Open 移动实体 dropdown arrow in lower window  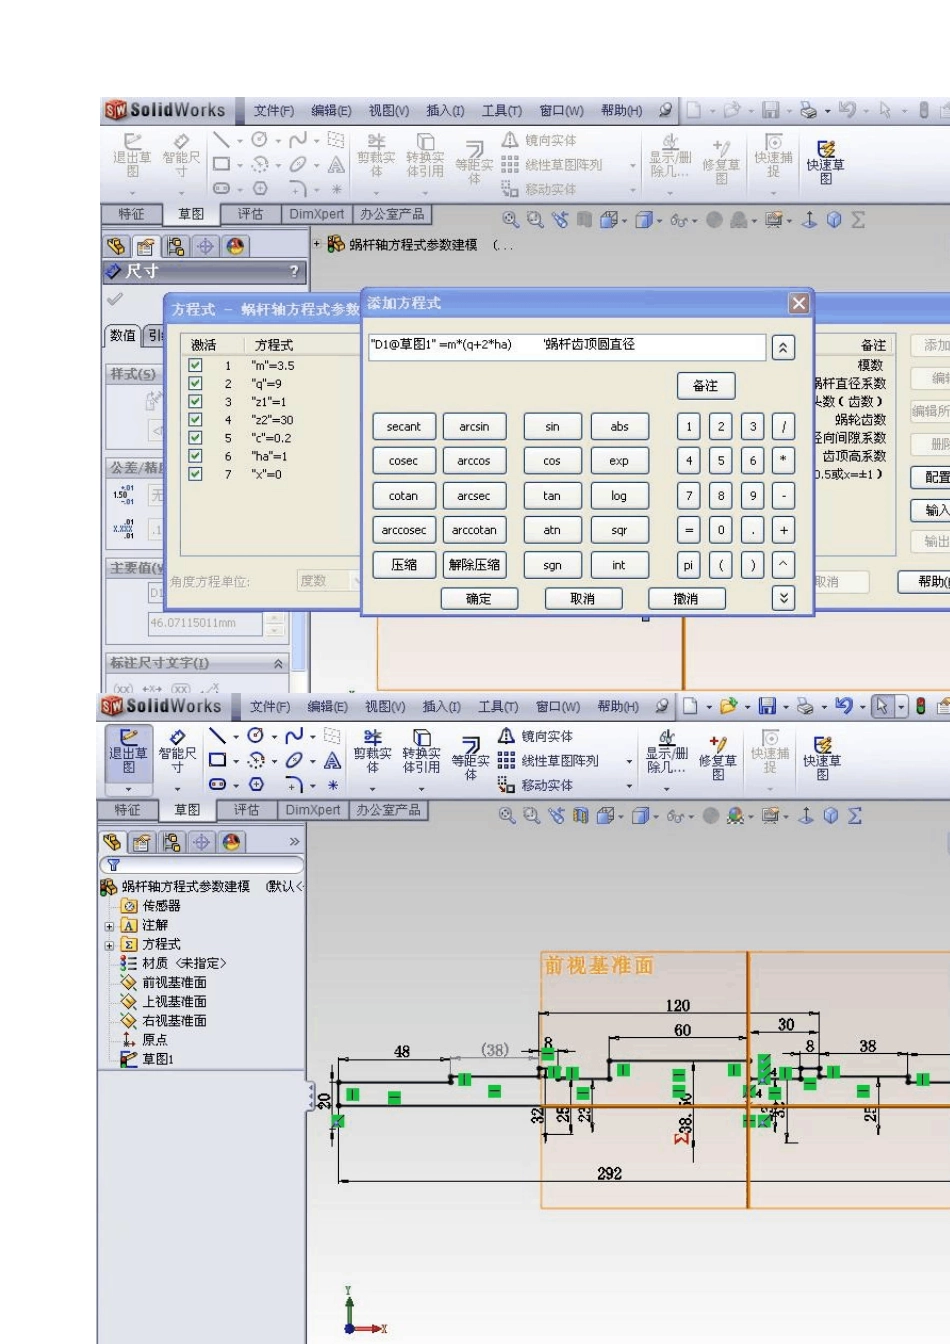[x=629, y=786]
